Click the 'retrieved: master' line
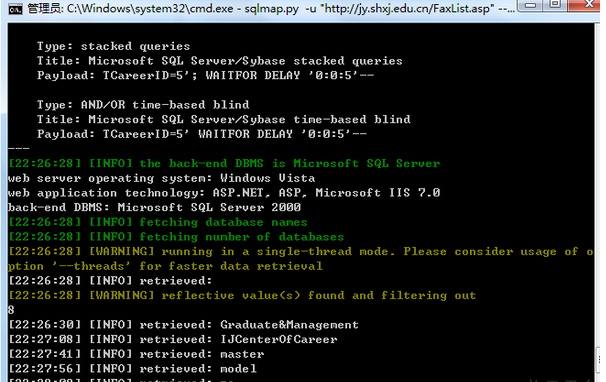The width and height of the screenshot is (606, 382). click(136, 354)
